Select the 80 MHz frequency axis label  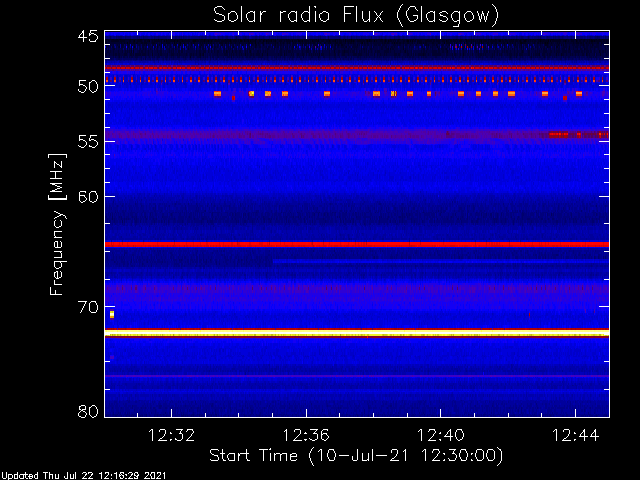(88, 411)
